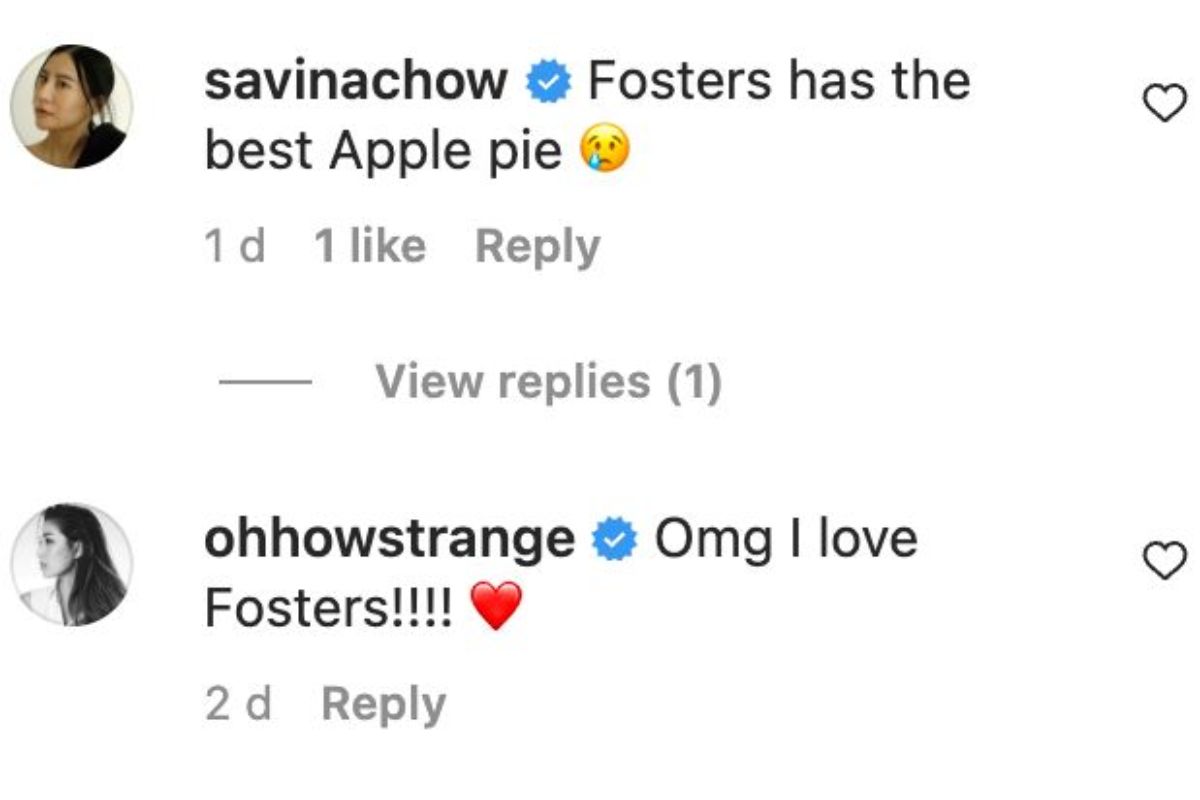Screen dimensions: 1200x800
Task: Click the "Fosters has the best Apple pie" text
Action: [x=778, y=80]
